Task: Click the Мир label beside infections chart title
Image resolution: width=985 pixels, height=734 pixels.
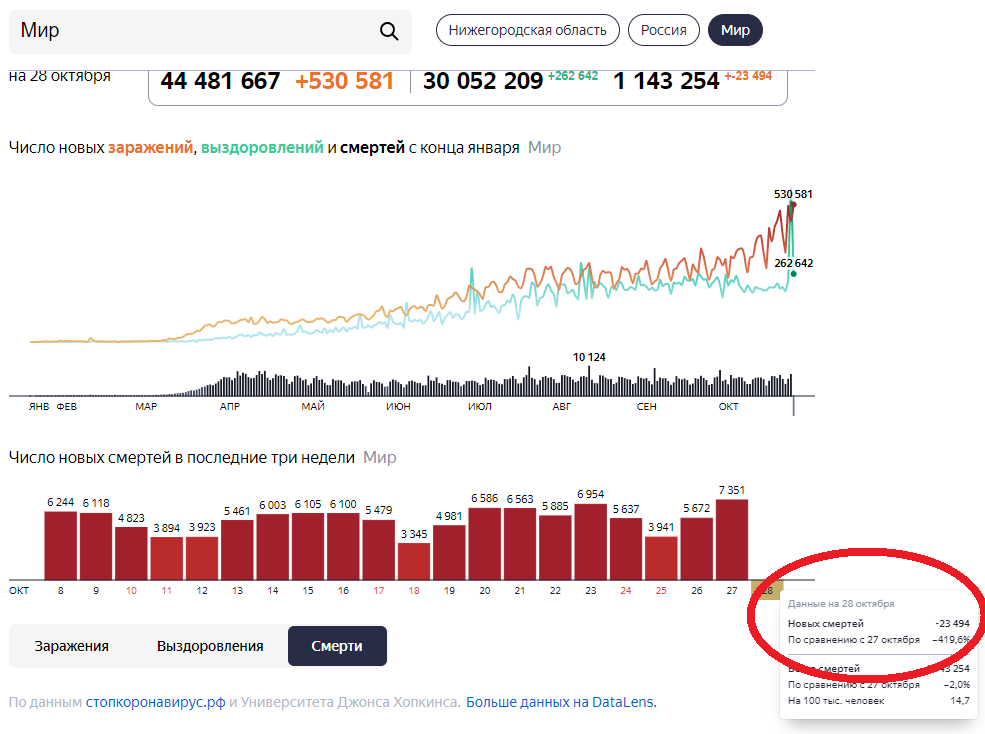Action: click(544, 147)
